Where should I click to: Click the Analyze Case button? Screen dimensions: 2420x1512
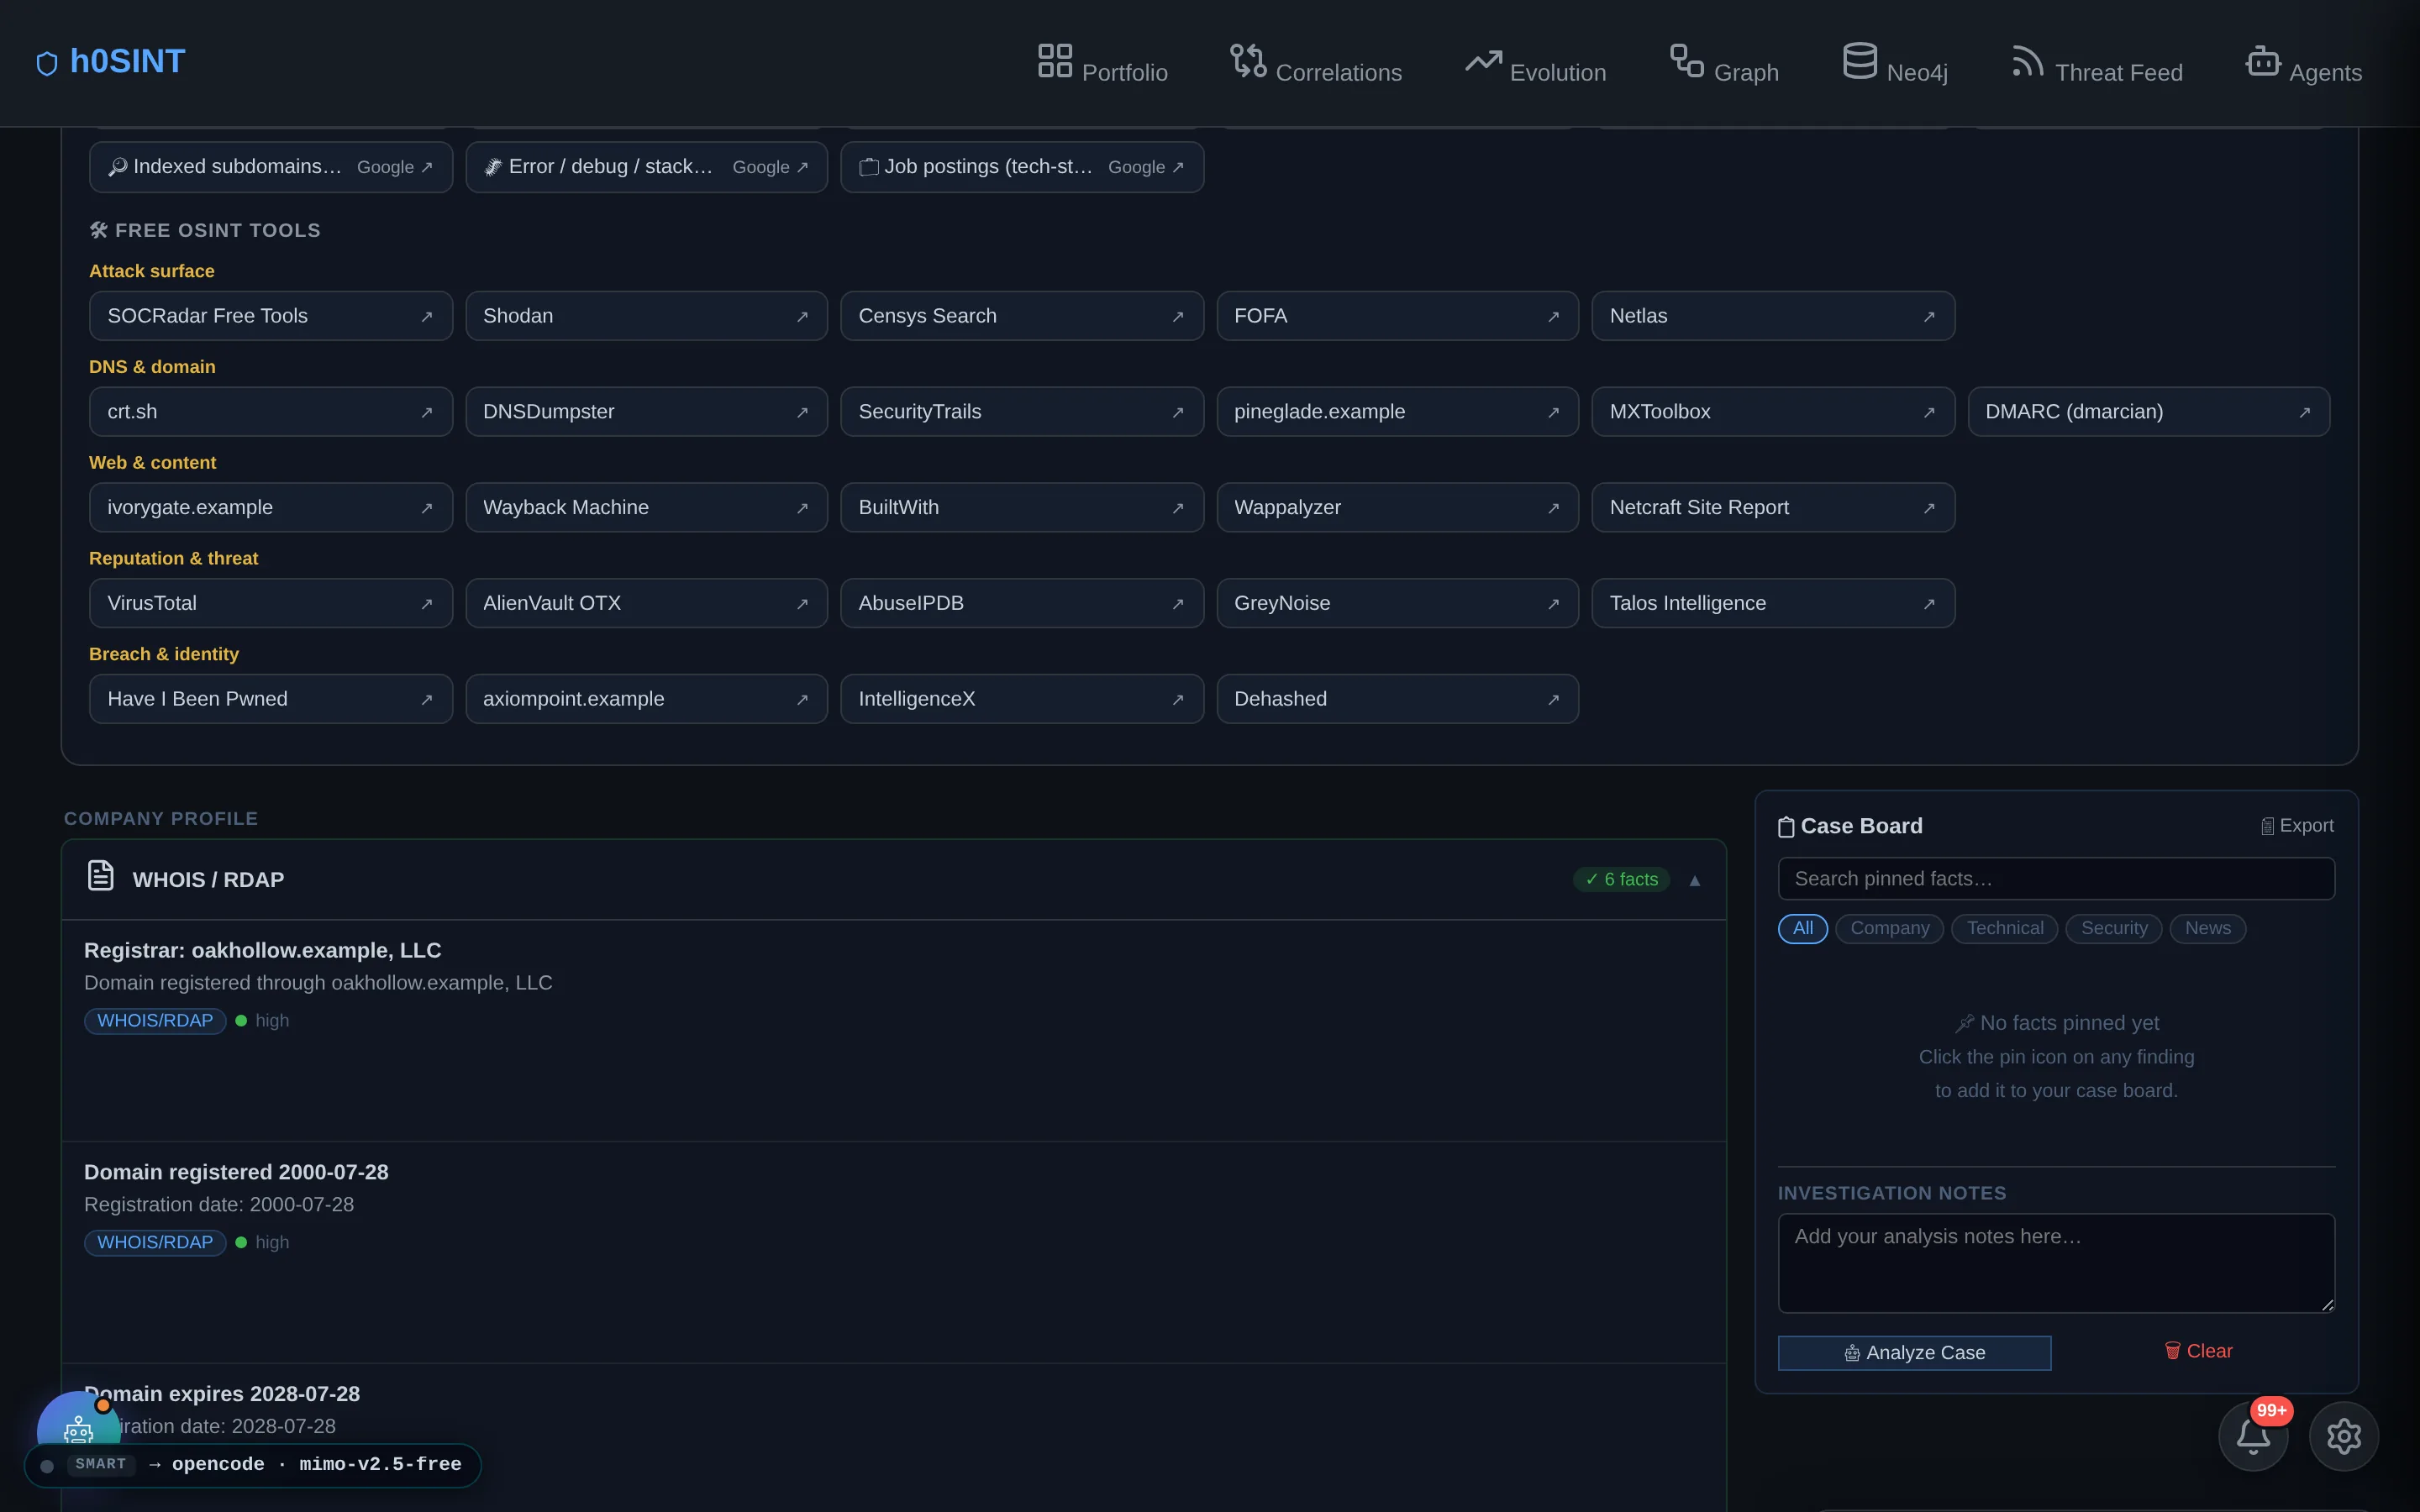point(1914,1353)
